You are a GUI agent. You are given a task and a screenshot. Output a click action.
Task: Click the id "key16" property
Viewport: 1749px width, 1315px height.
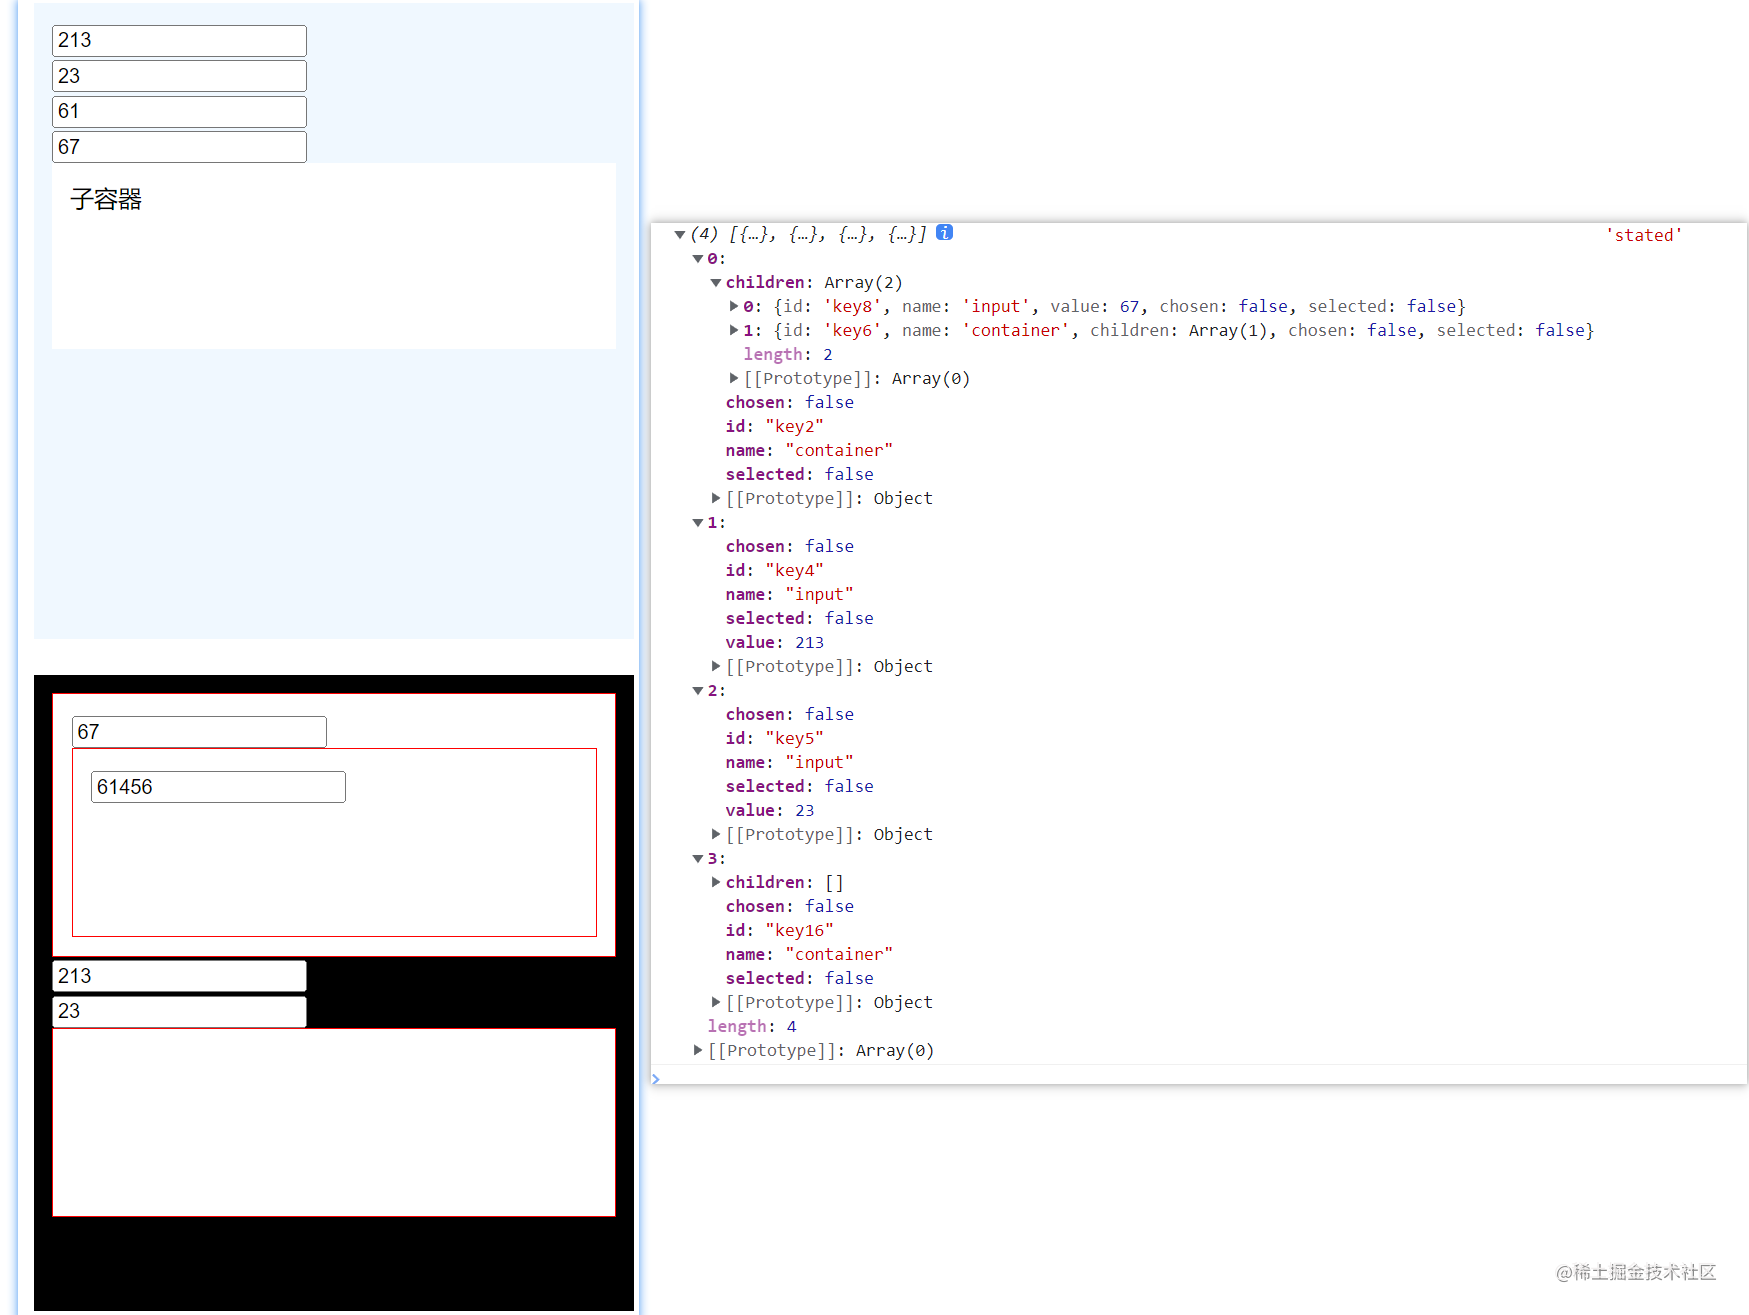[x=780, y=930]
